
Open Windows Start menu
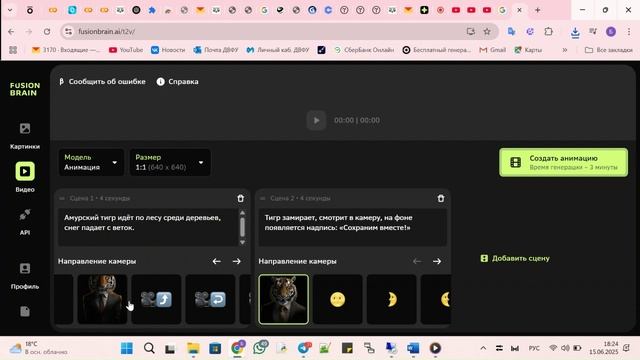click(127, 348)
